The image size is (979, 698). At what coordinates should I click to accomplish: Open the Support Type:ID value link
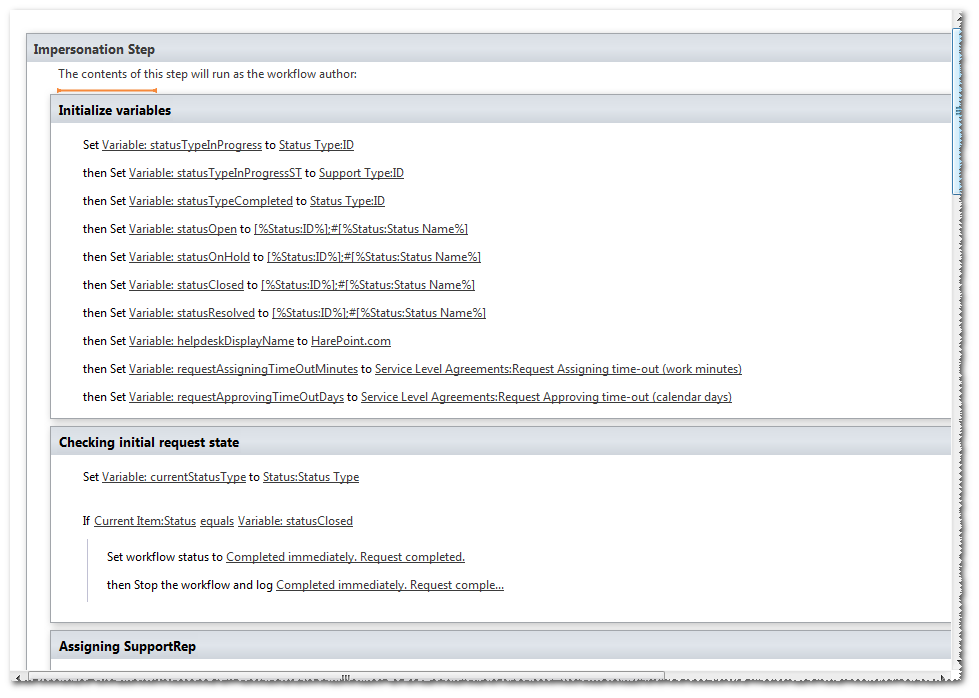click(361, 173)
